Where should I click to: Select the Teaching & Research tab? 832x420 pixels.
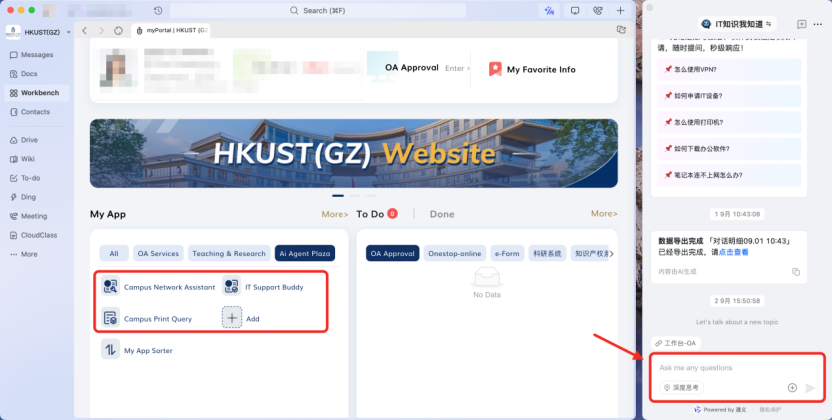click(229, 253)
